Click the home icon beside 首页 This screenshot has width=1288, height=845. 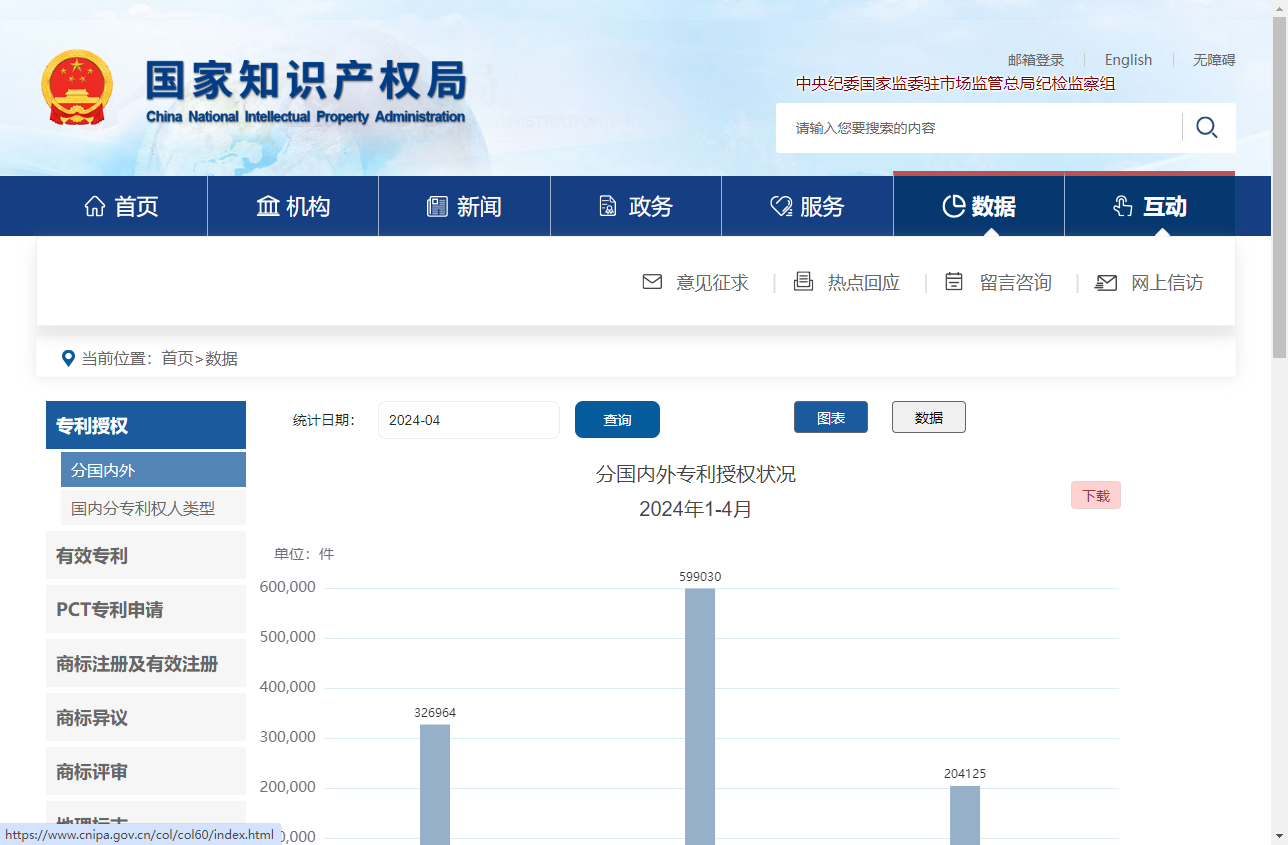(x=95, y=207)
